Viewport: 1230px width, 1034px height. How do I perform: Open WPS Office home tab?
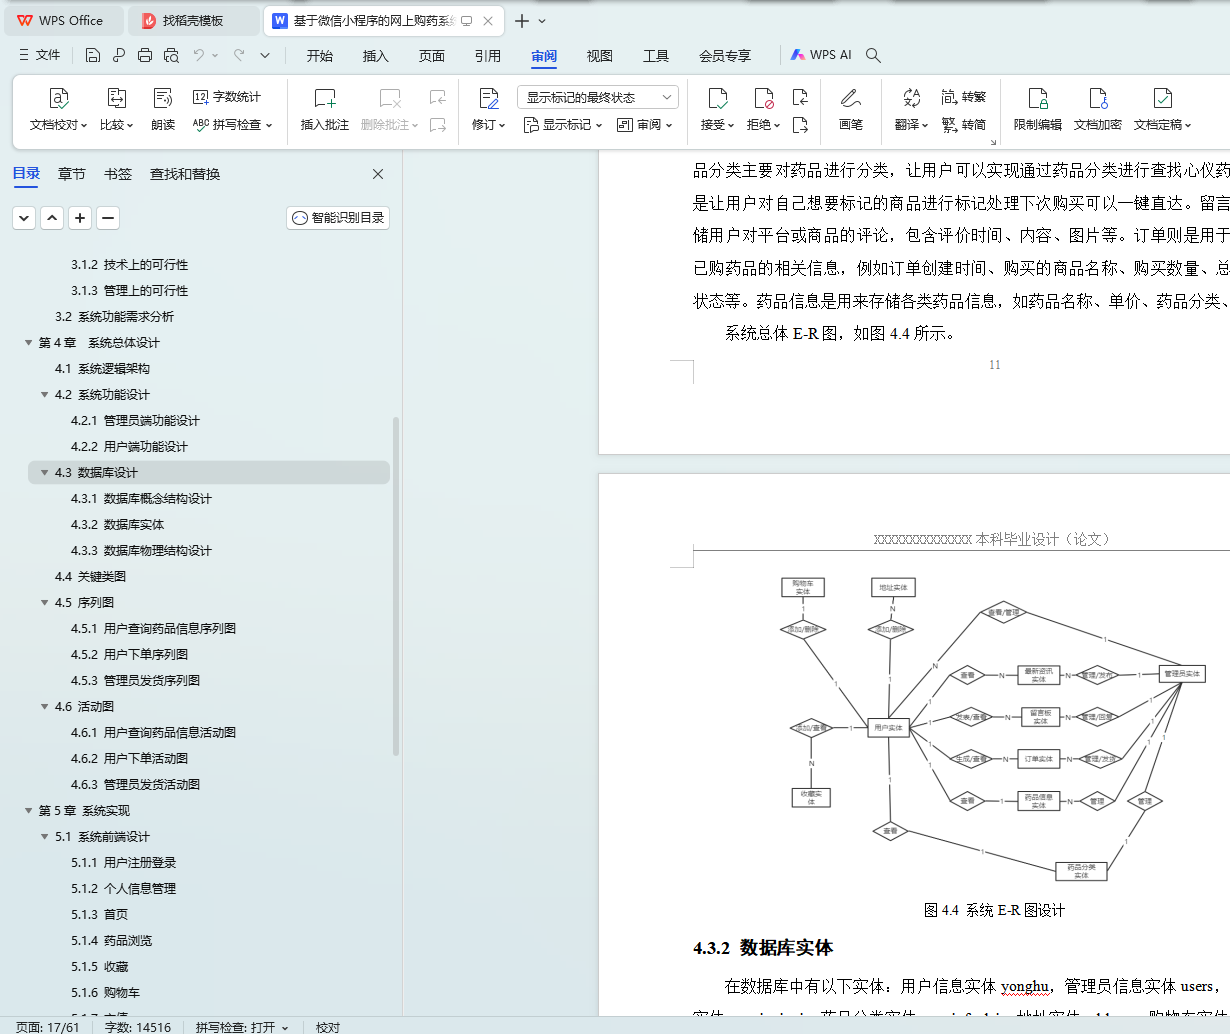coord(62,20)
